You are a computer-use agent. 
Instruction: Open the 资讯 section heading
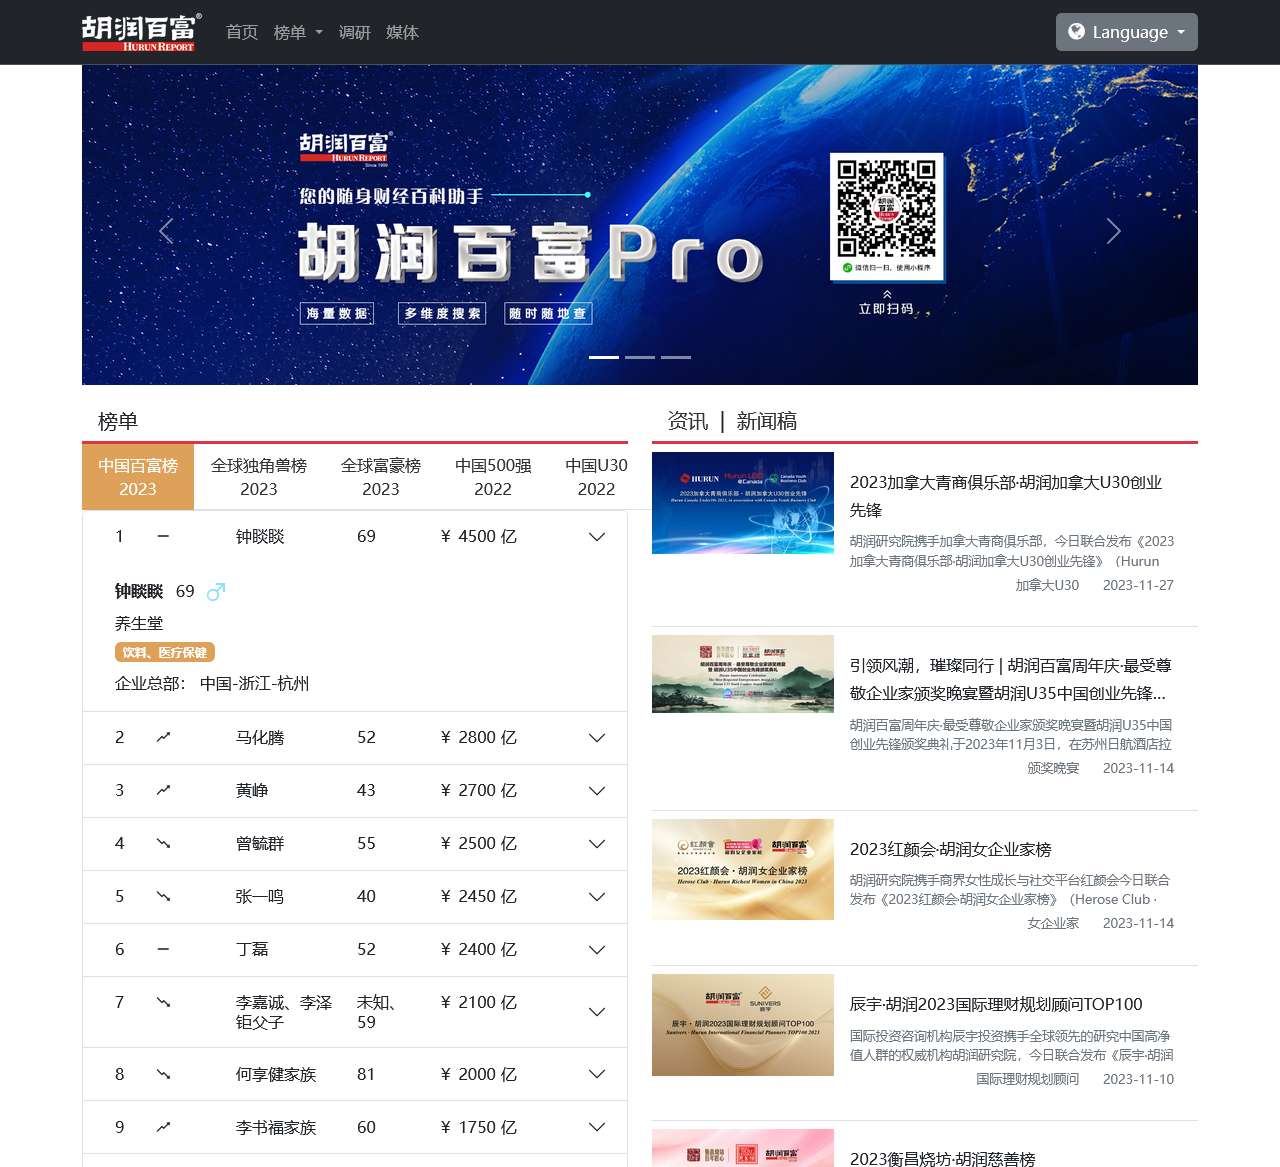688,421
